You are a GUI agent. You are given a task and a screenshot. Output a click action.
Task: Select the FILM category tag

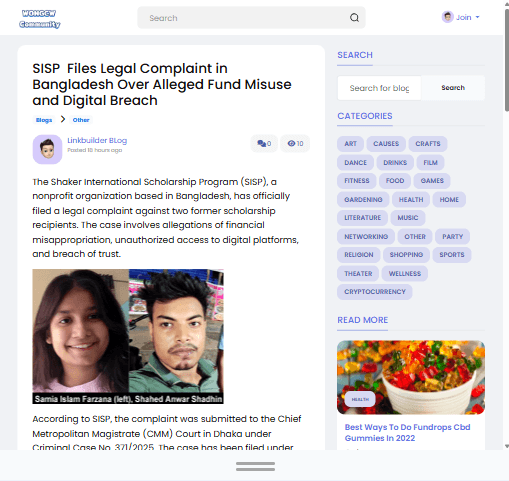click(430, 163)
